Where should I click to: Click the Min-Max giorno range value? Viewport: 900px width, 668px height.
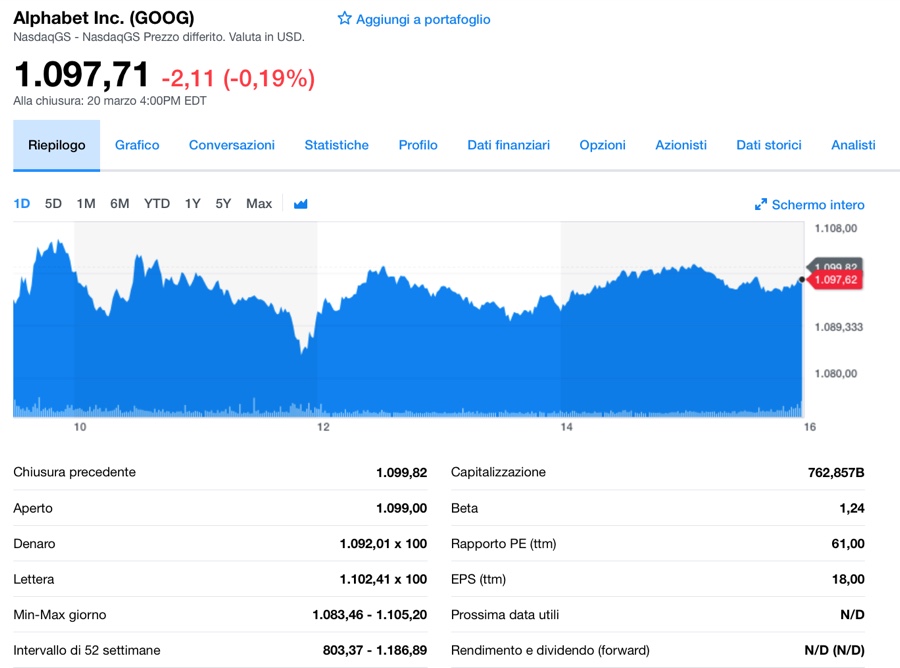(370, 615)
